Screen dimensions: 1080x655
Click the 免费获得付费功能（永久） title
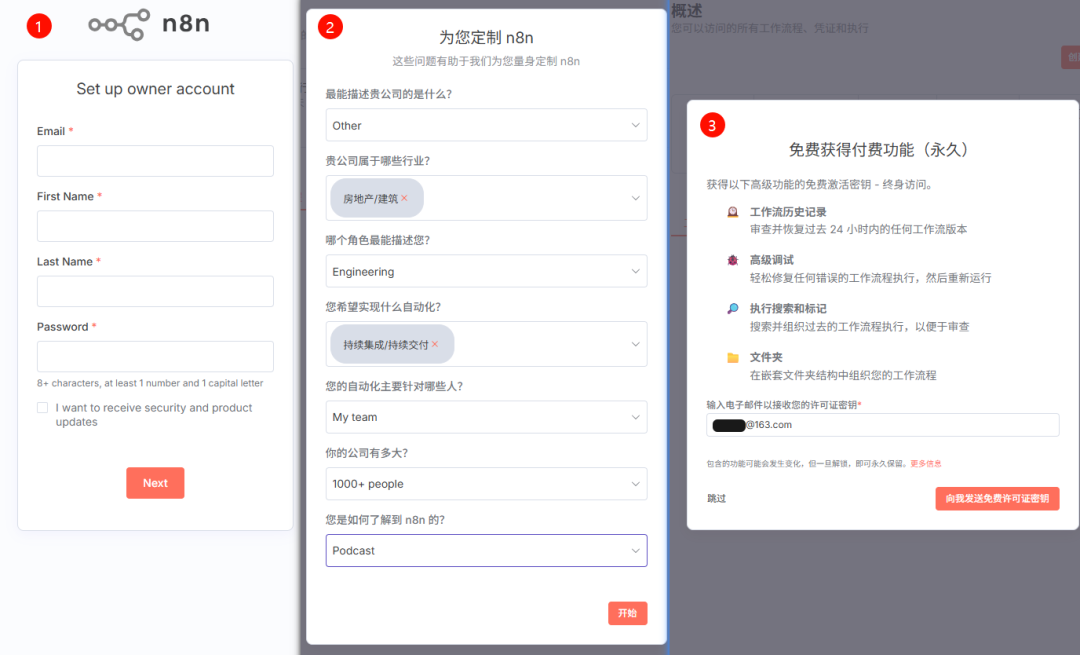click(x=882, y=149)
